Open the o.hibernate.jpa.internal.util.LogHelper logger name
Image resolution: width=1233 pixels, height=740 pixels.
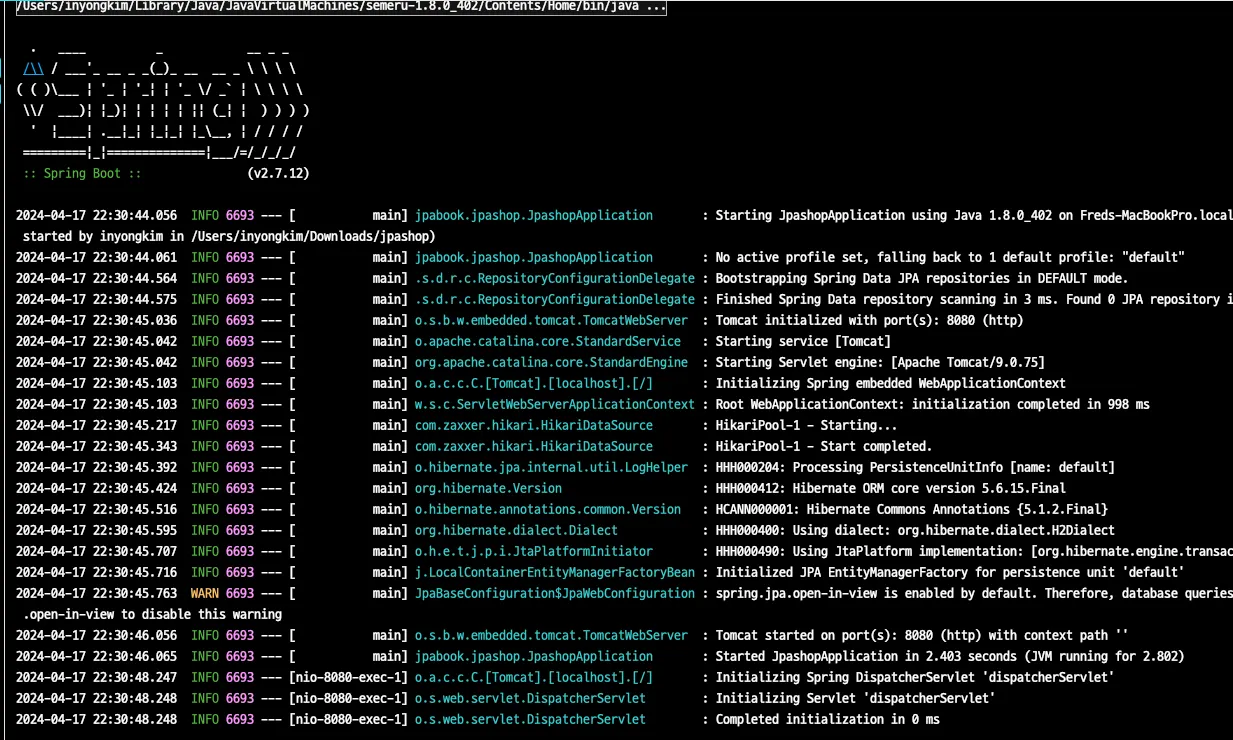click(x=551, y=467)
